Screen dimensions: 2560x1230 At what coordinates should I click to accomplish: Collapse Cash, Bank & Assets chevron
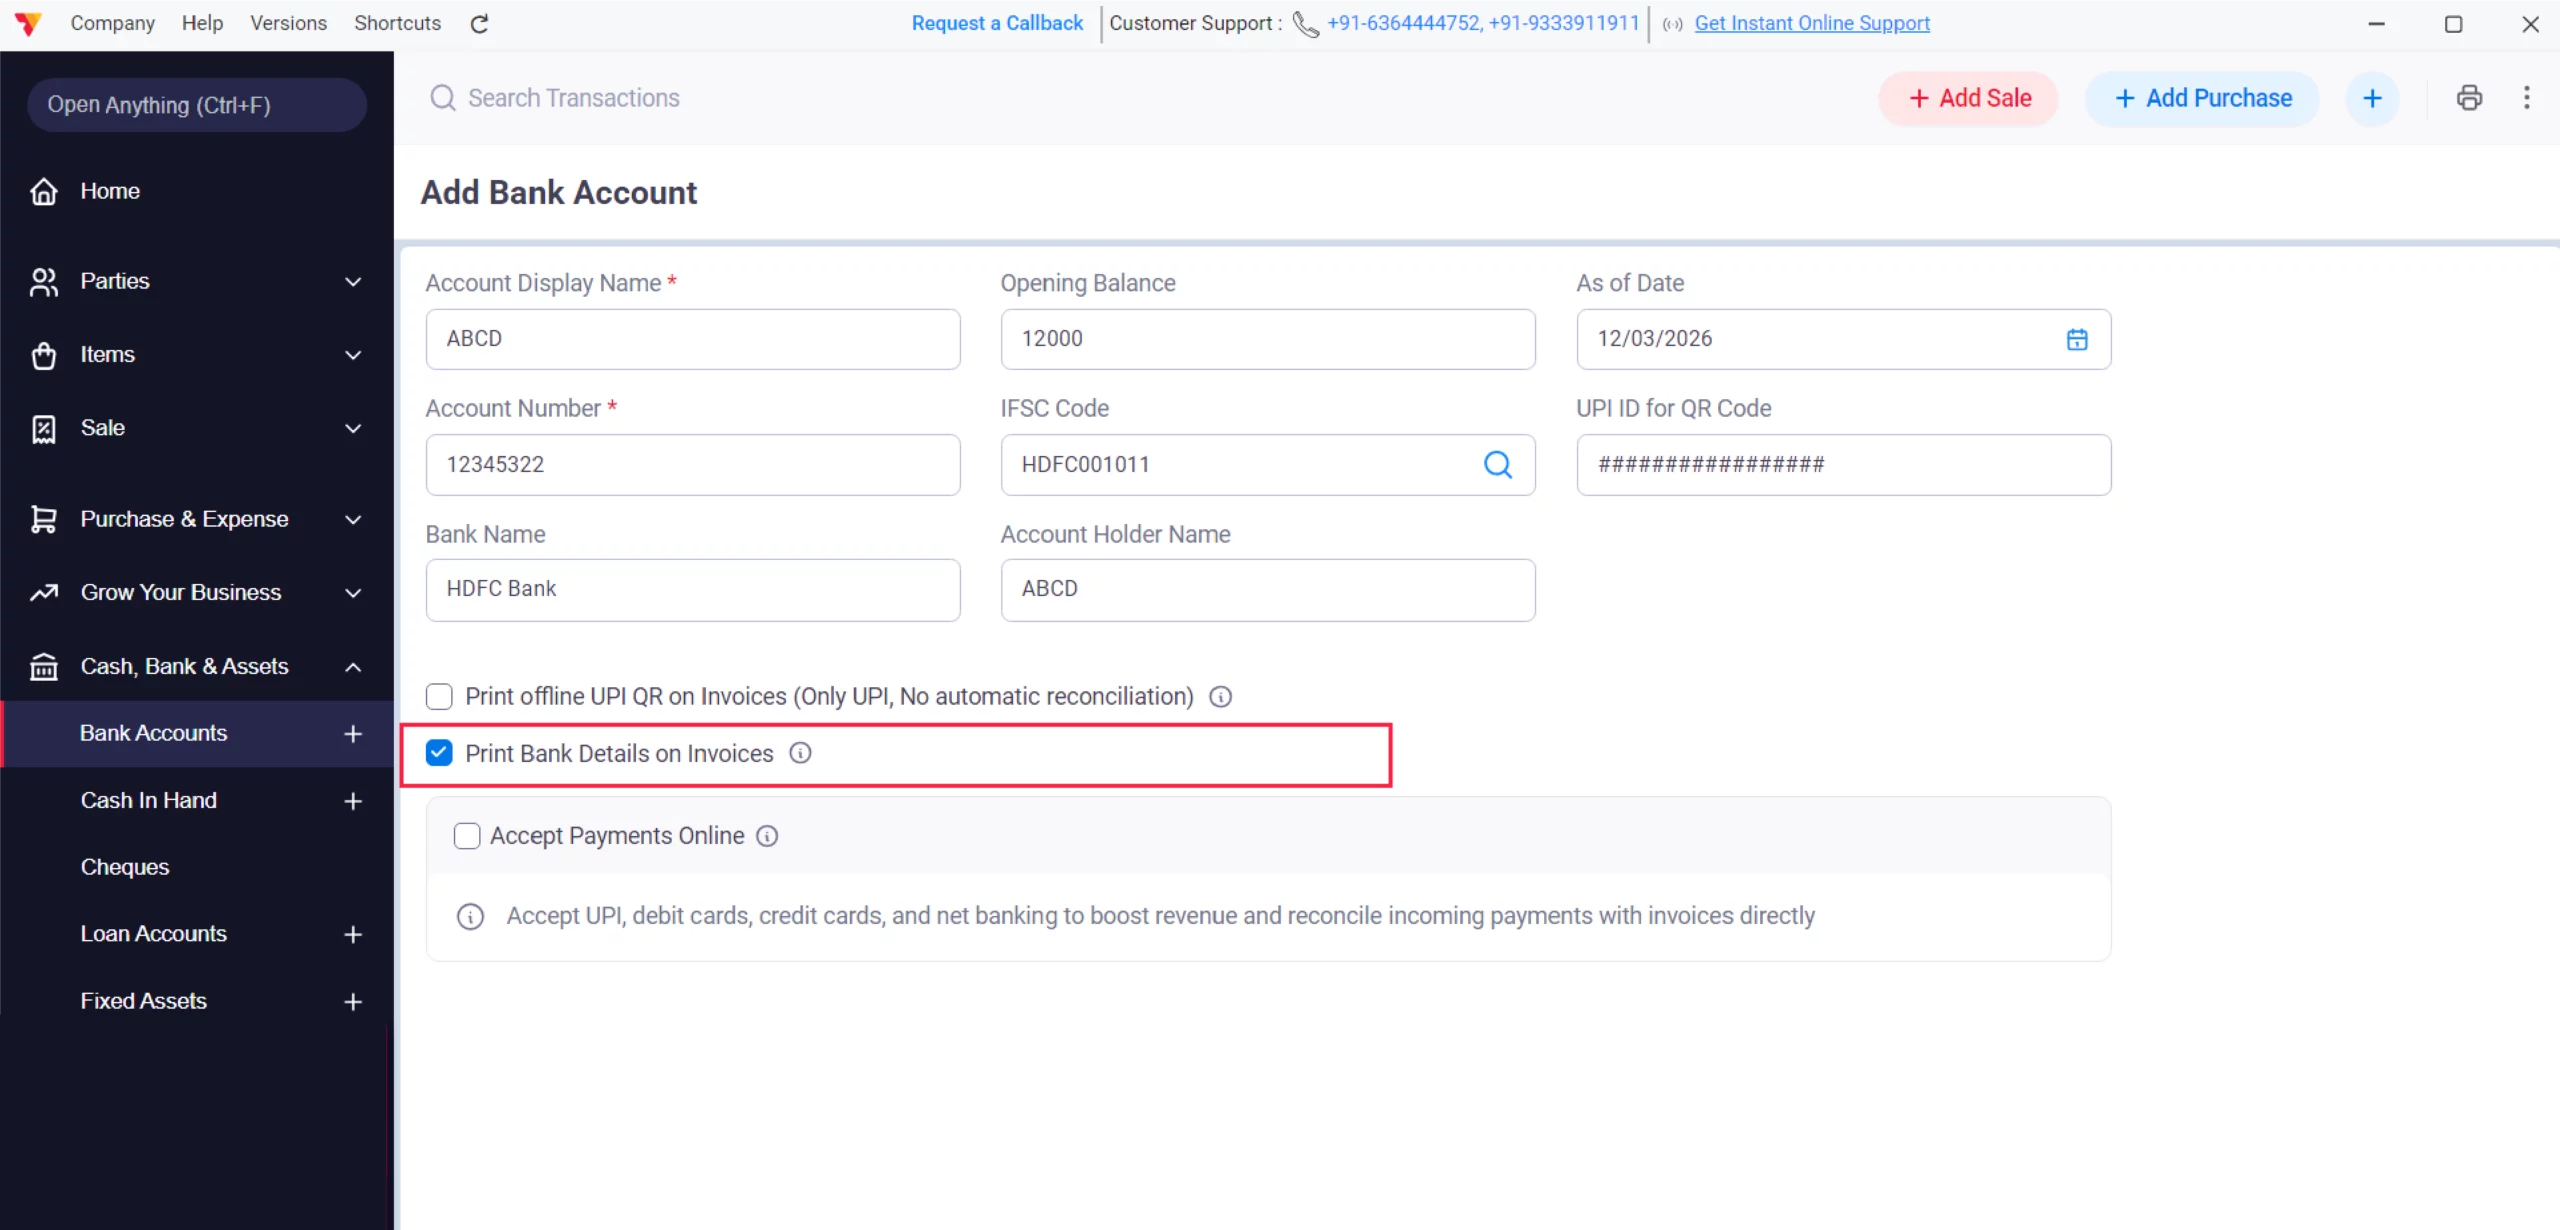click(x=353, y=667)
